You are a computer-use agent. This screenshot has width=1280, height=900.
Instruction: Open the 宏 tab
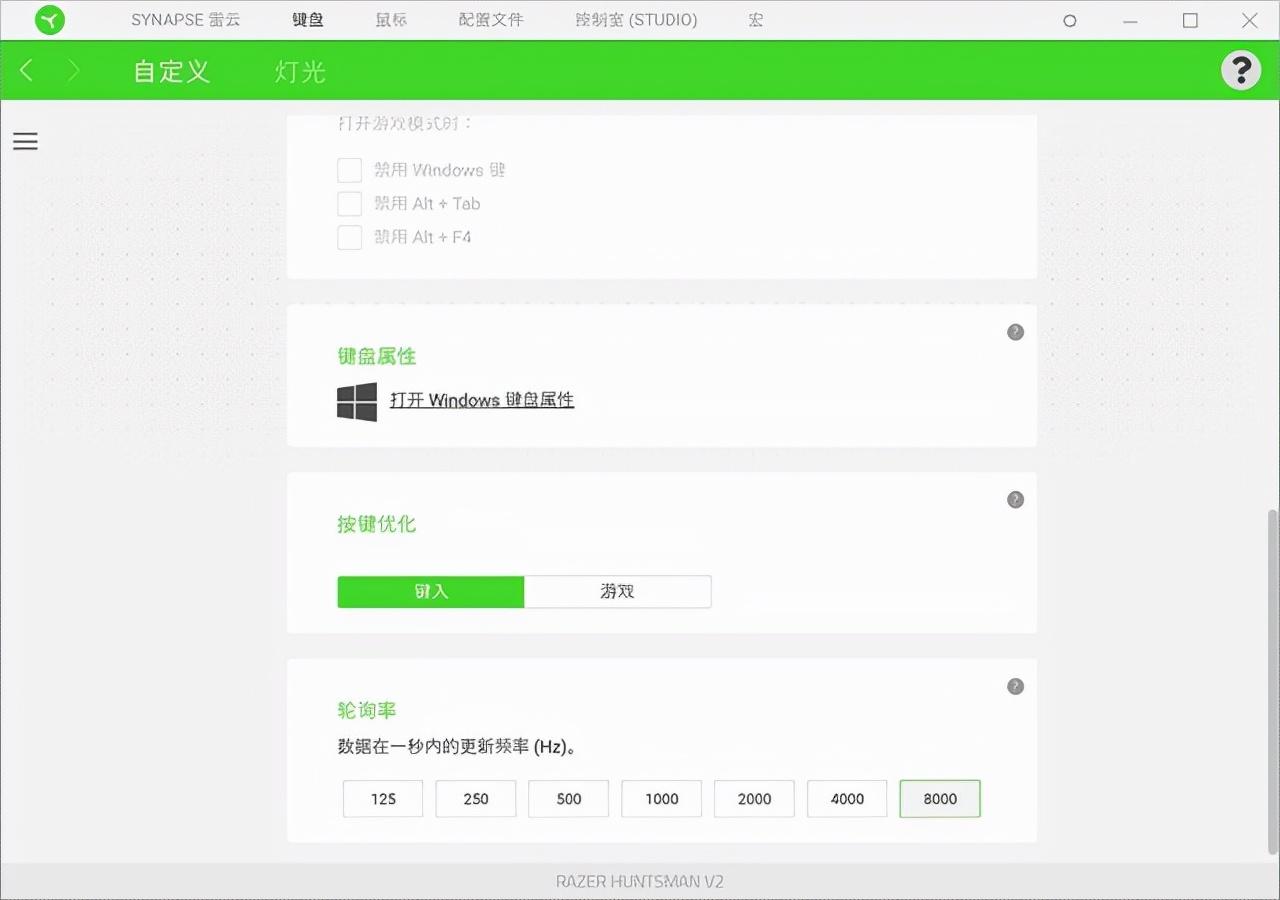(x=756, y=20)
